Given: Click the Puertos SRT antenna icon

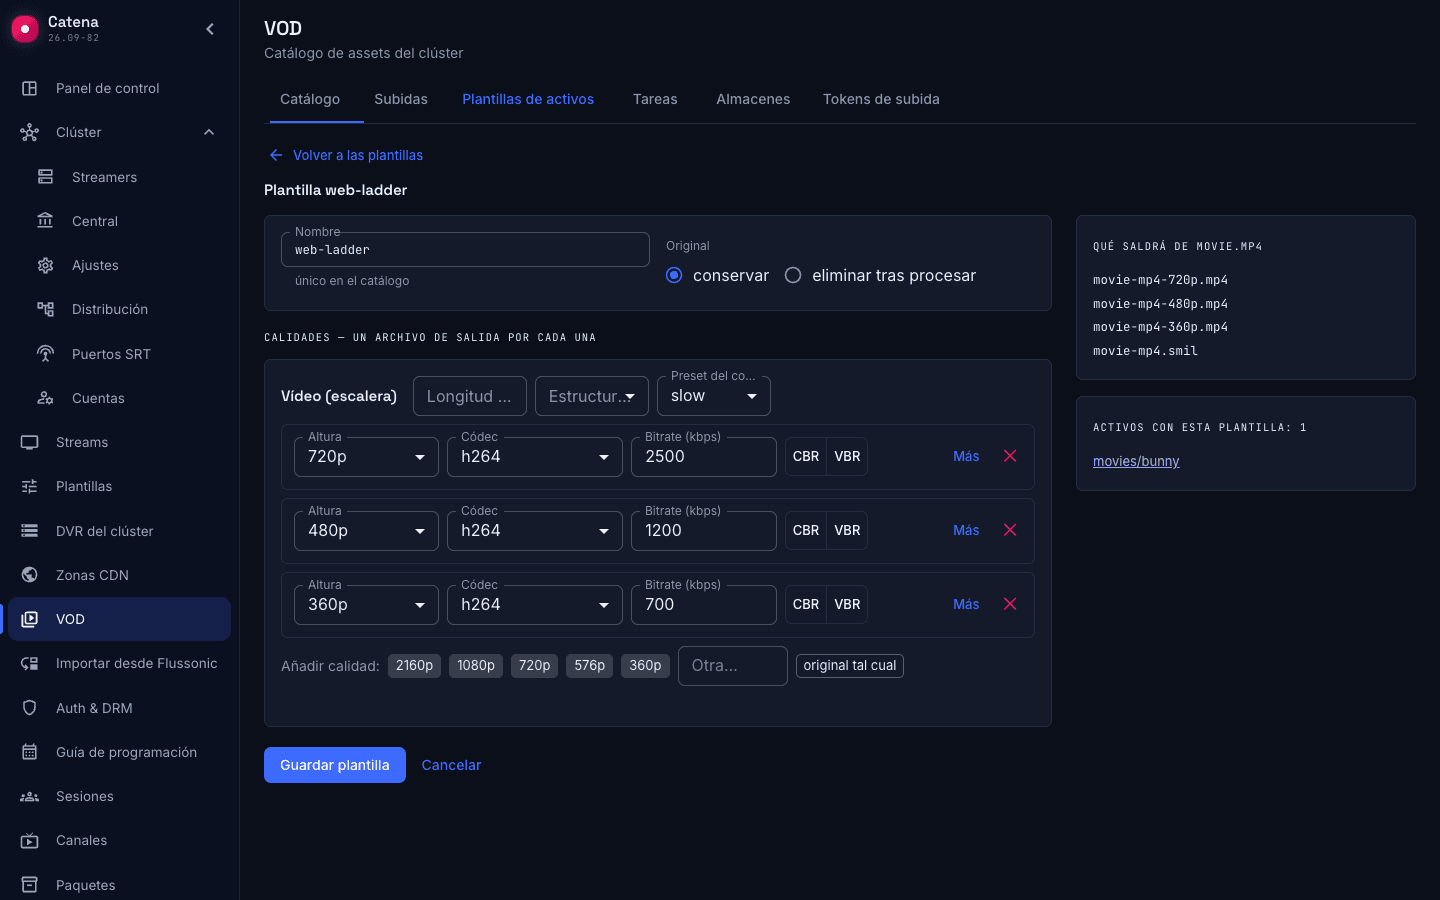Looking at the screenshot, I should (45, 354).
